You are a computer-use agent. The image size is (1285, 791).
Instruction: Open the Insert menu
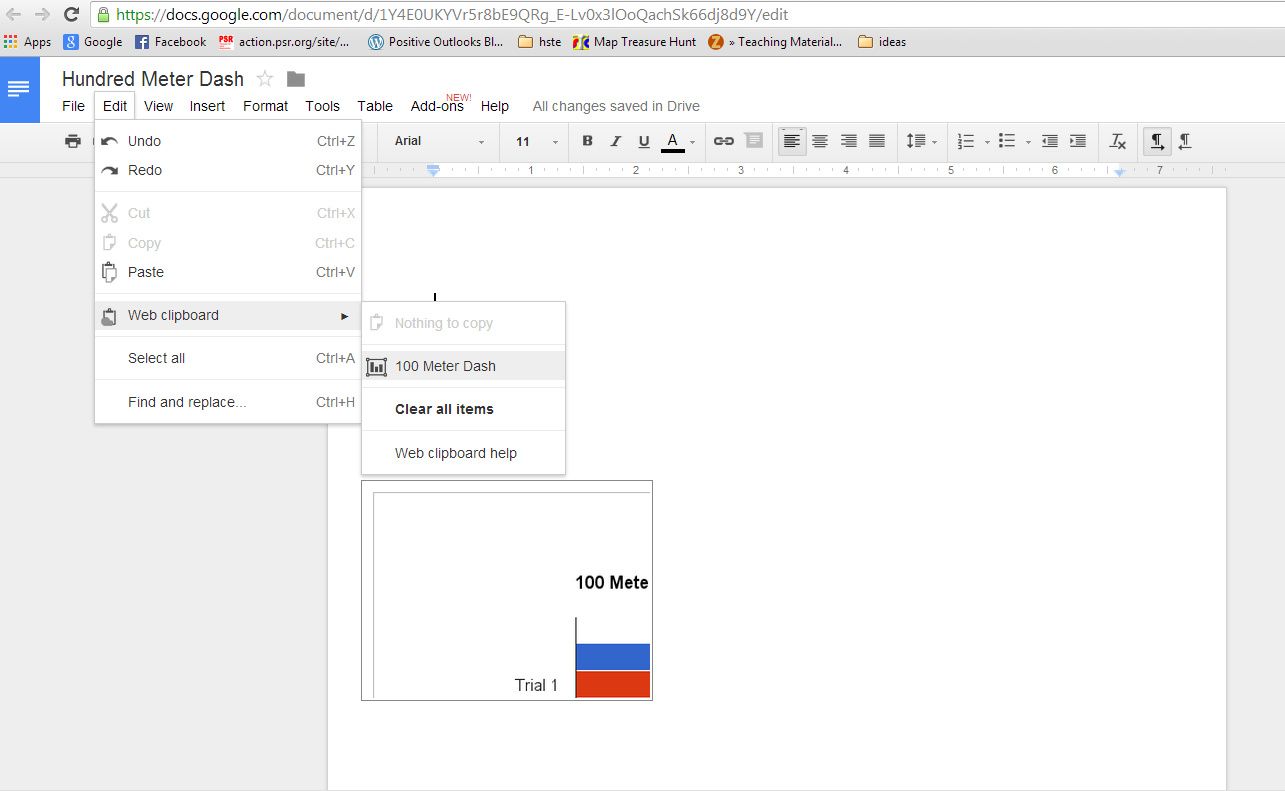(x=207, y=106)
